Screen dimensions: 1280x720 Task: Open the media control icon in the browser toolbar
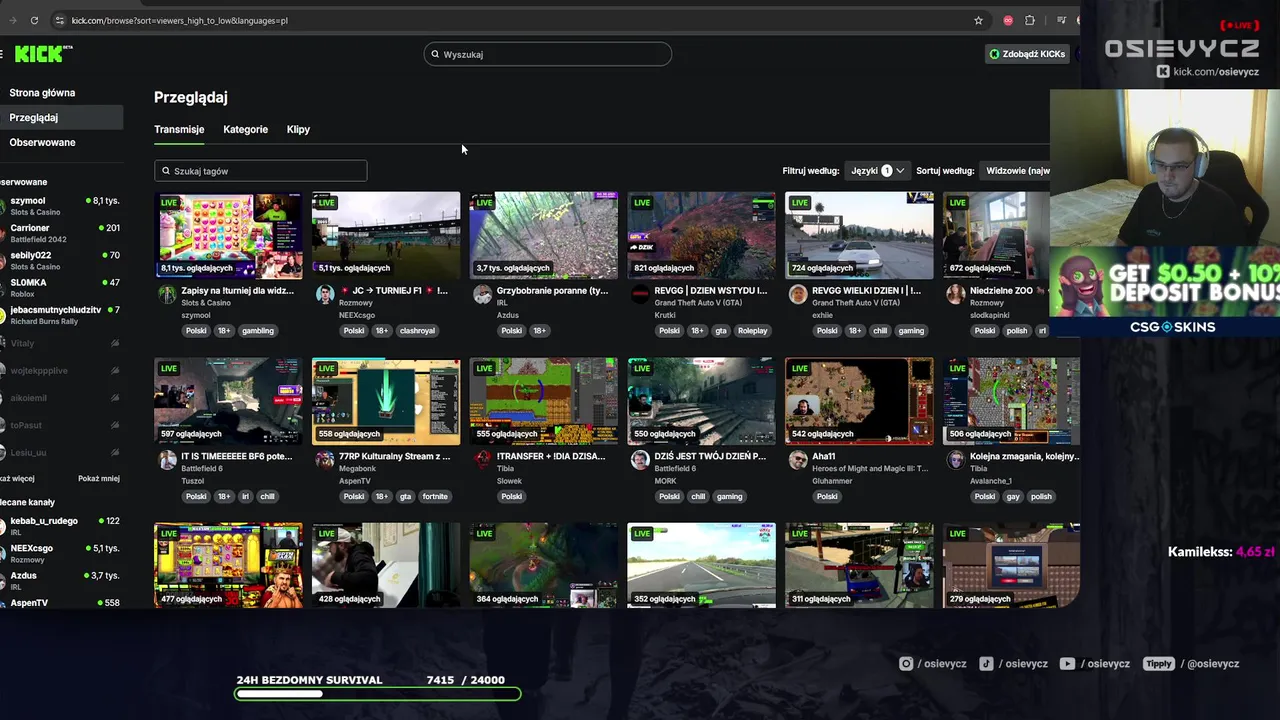click(1061, 20)
